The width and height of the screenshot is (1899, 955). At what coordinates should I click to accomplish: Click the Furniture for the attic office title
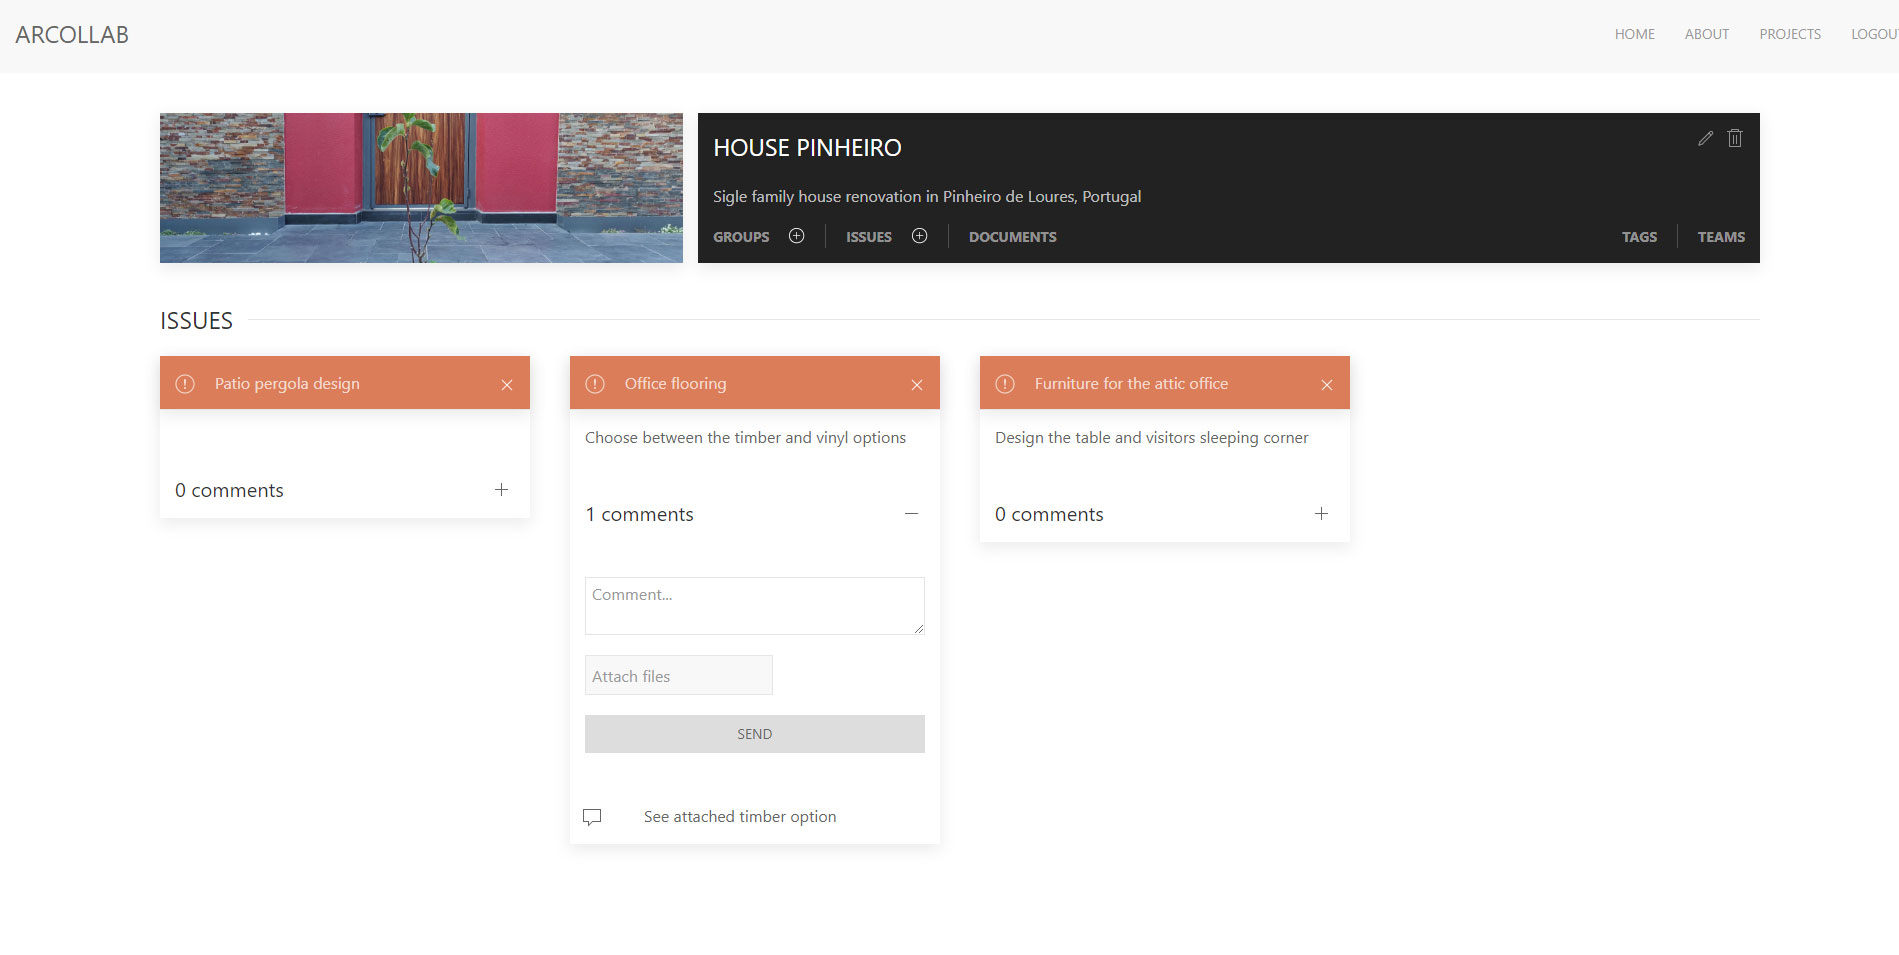point(1131,384)
